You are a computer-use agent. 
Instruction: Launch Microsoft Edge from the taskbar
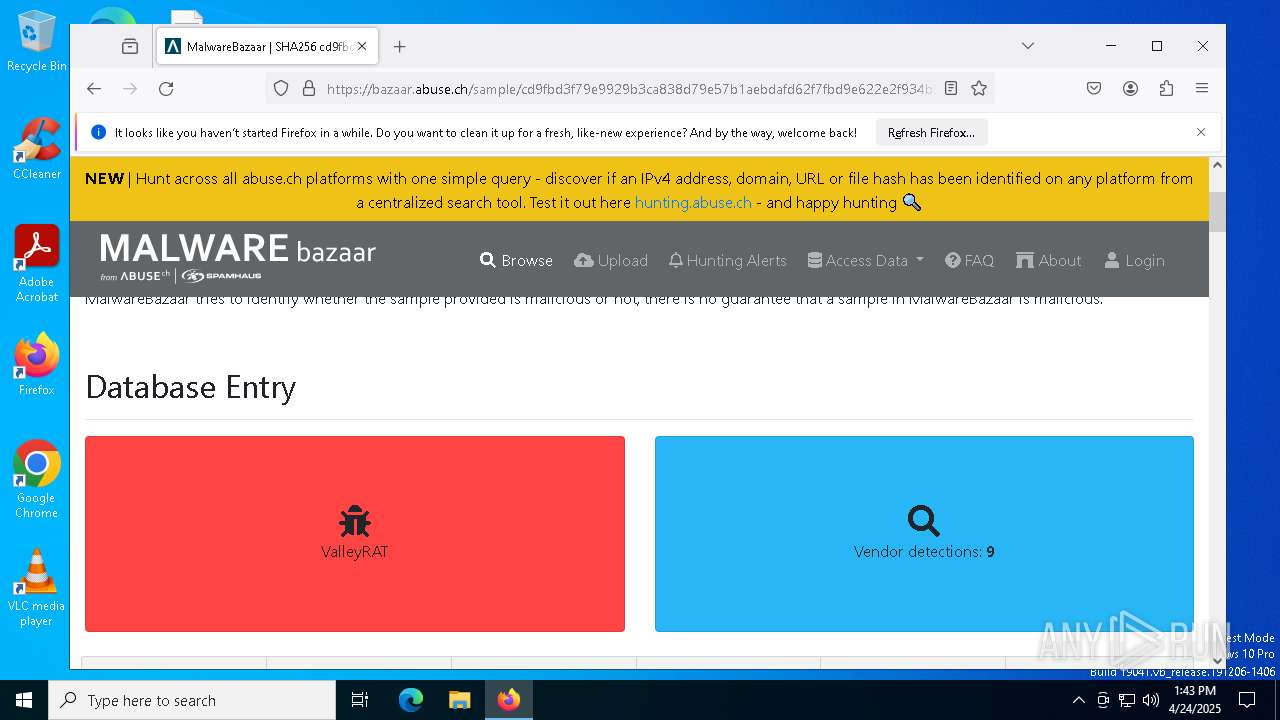click(x=411, y=700)
